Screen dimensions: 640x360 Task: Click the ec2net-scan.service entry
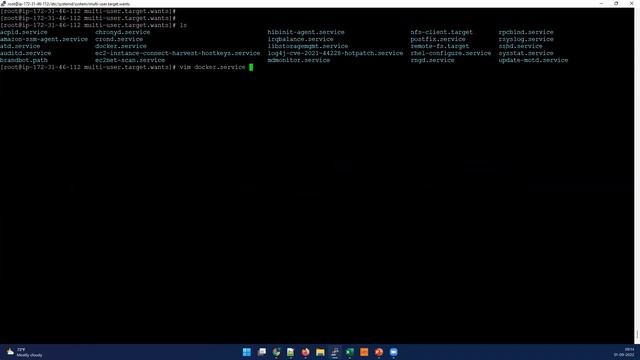tap(130, 60)
